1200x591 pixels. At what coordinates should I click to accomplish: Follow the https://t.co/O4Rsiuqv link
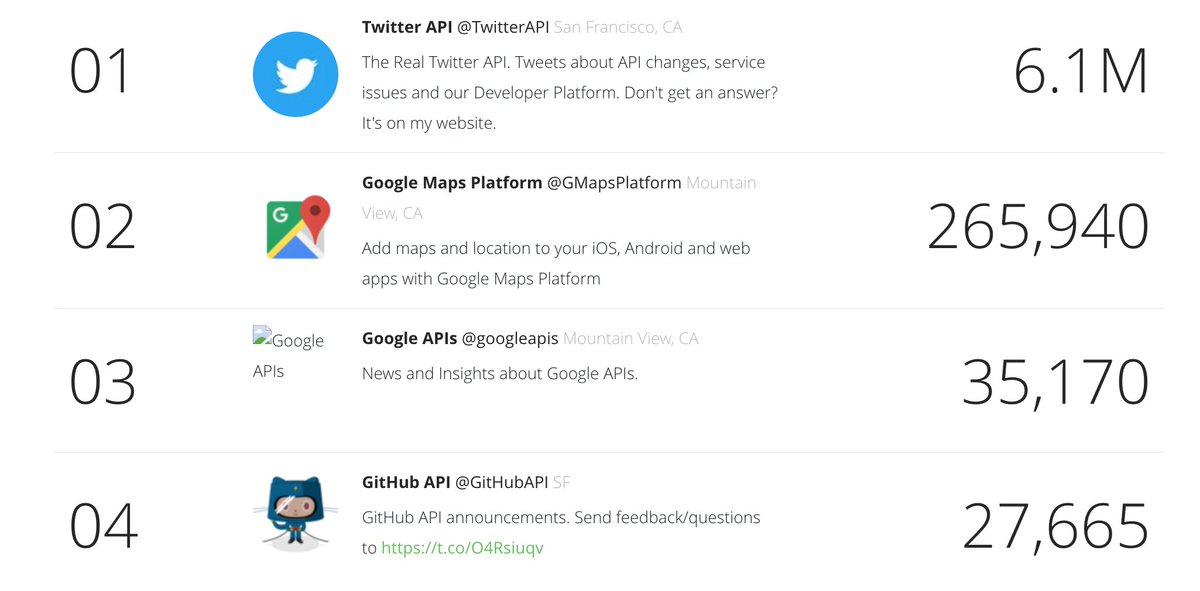(x=462, y=548)
